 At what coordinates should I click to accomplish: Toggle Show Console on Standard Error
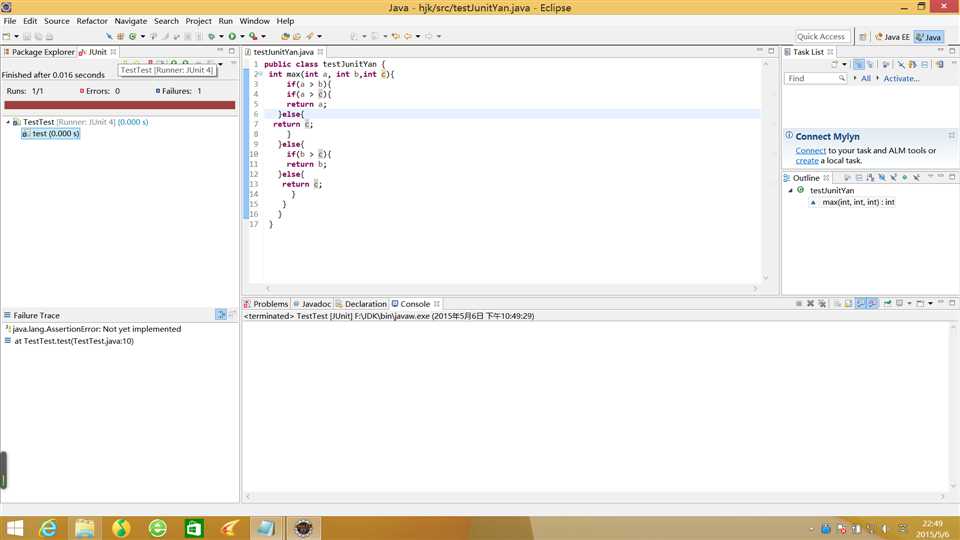[x=872, y=303]
